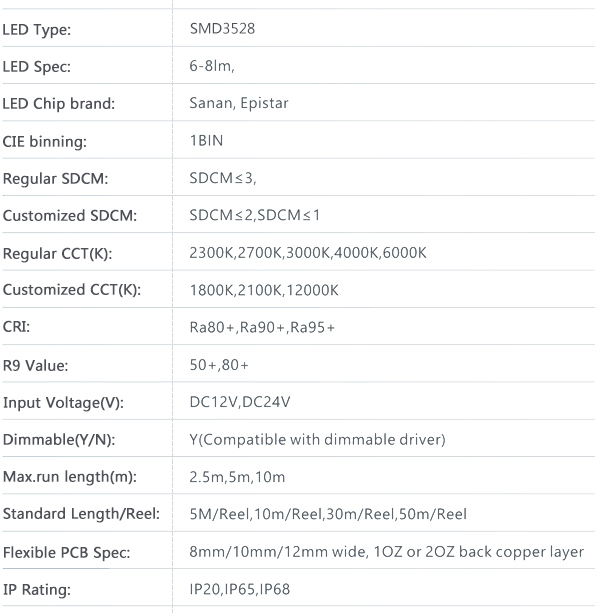This screenshot has width=595, height=613.
Task: Click the Dimmable(Y/N) label
Action: [59, 440]
